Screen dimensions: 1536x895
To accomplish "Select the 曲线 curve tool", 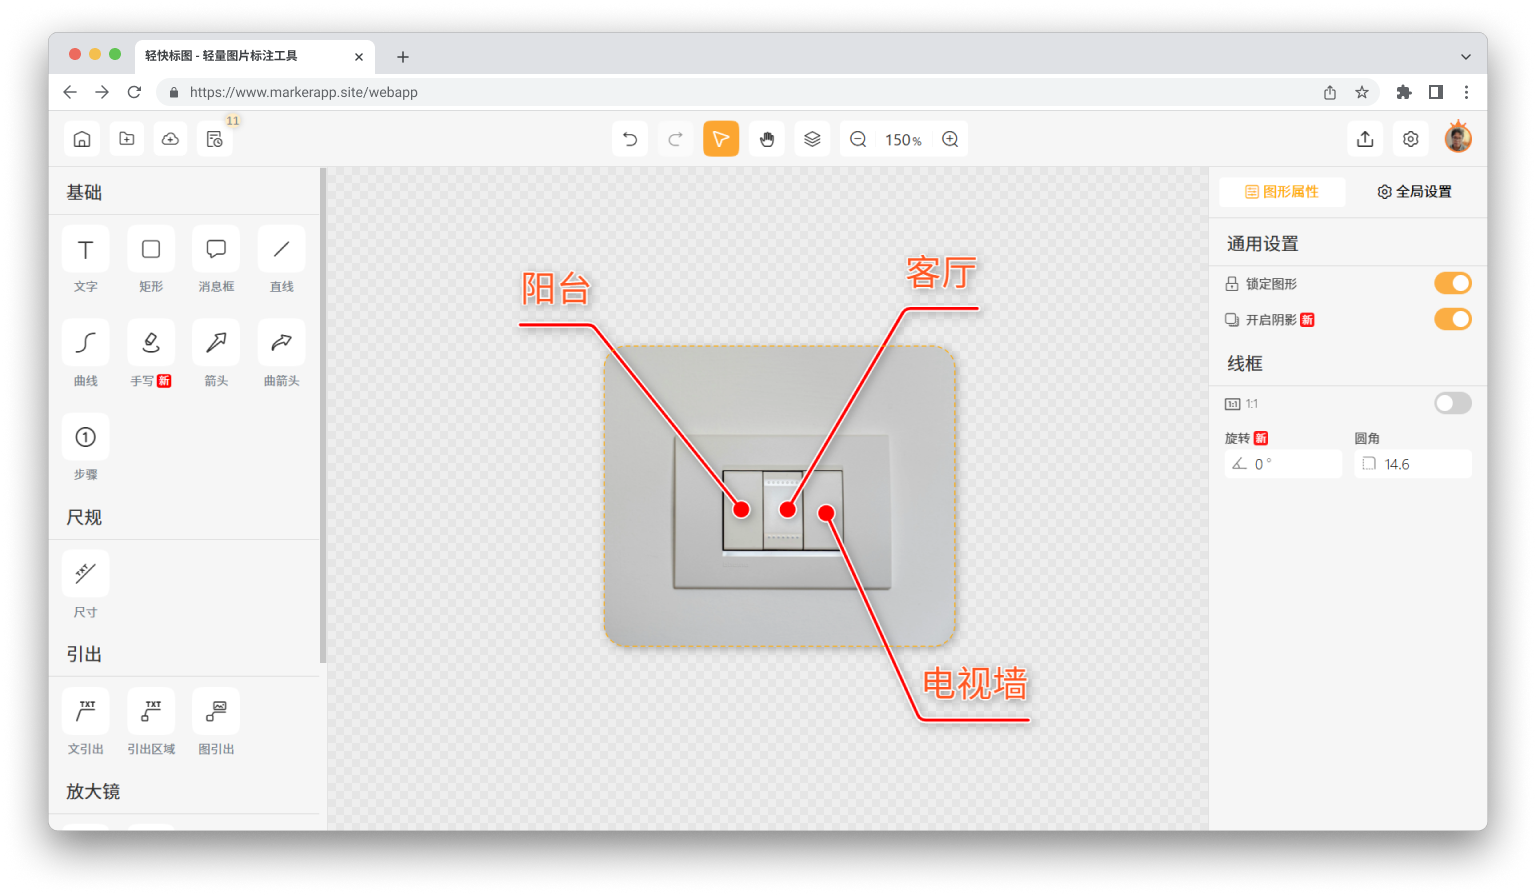I will click(86, 343).
